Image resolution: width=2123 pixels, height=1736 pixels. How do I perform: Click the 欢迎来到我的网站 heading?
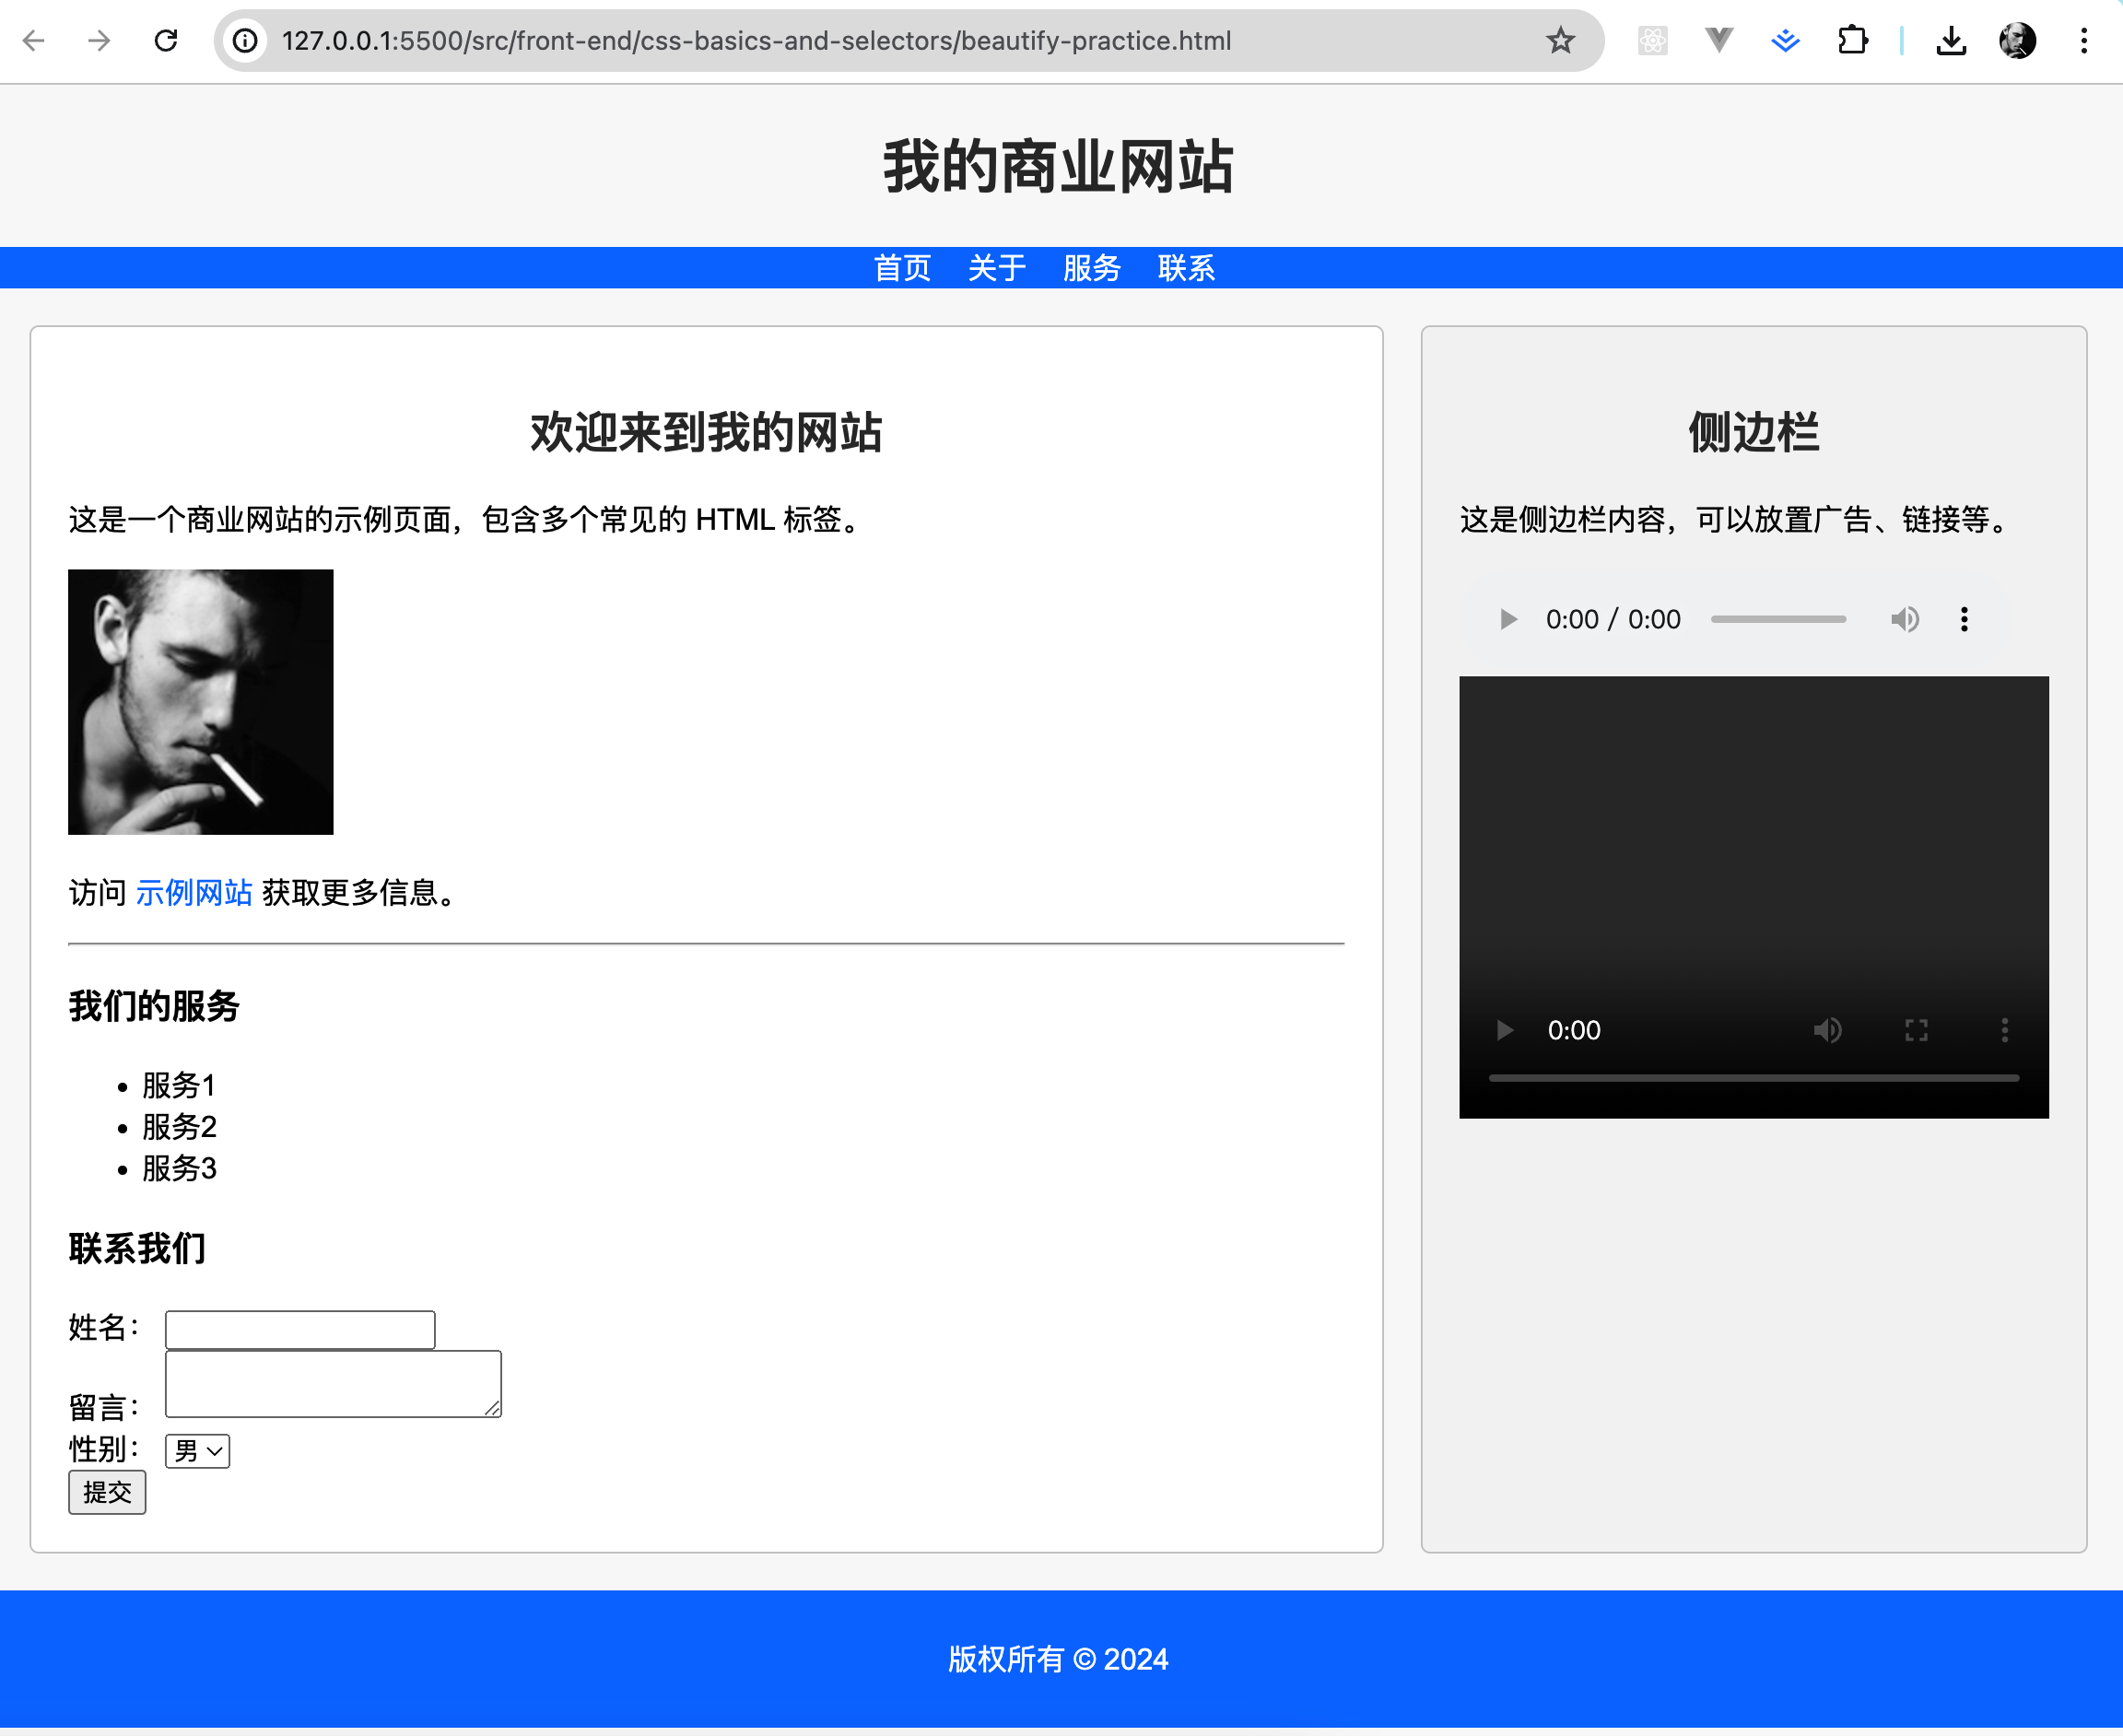click(706, 433)
